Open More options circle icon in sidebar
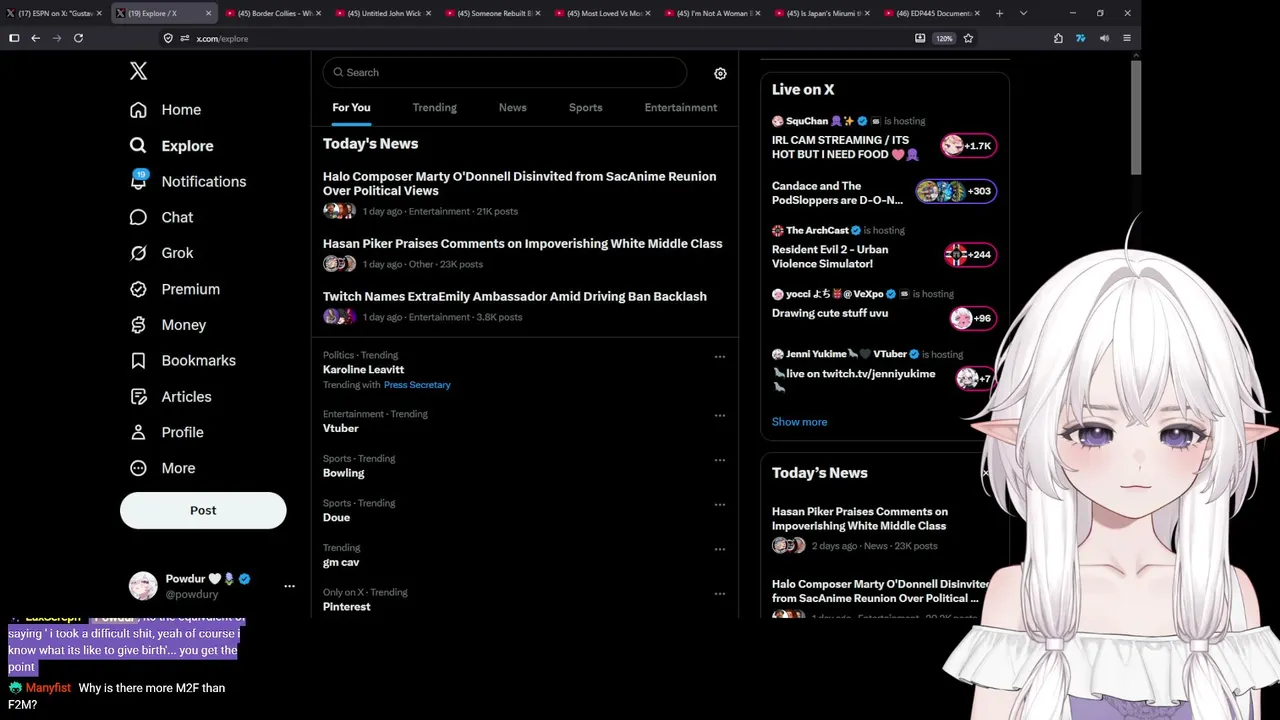 (x=138, y=468)
